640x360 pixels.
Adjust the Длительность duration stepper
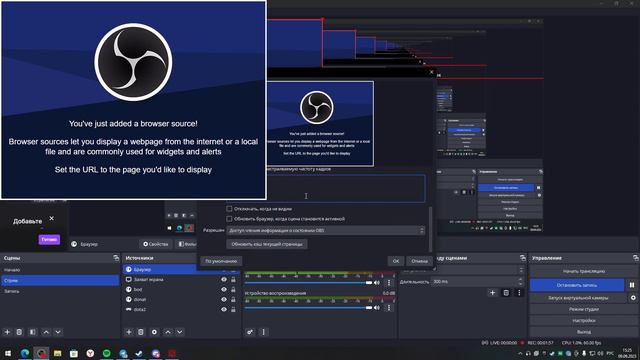pyautogui.click(x=520, y=282)
